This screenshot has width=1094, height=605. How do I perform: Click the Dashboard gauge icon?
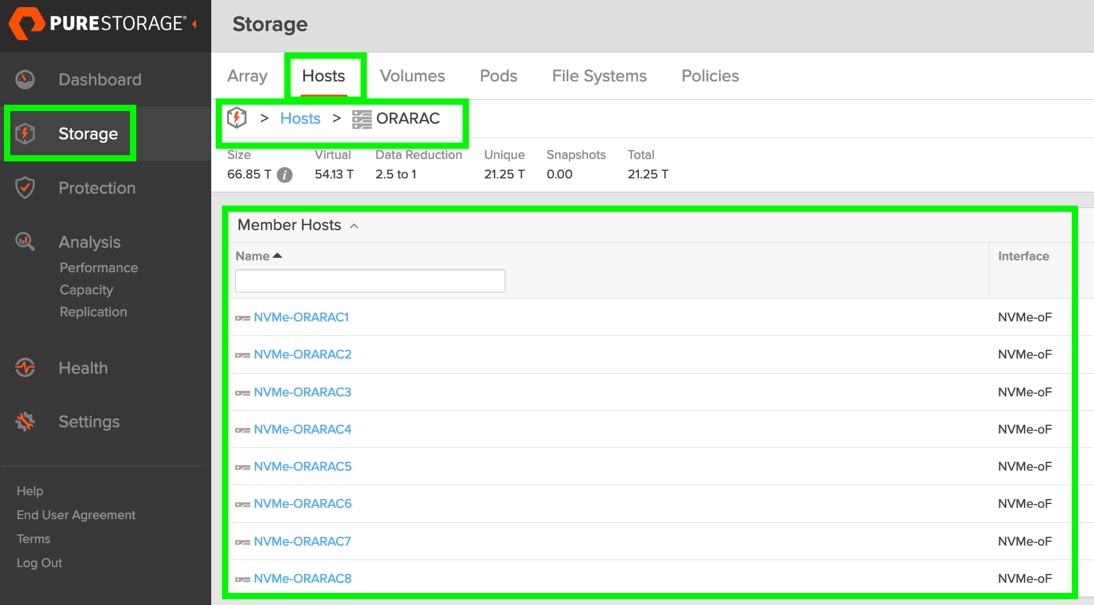tap(26, 80)
